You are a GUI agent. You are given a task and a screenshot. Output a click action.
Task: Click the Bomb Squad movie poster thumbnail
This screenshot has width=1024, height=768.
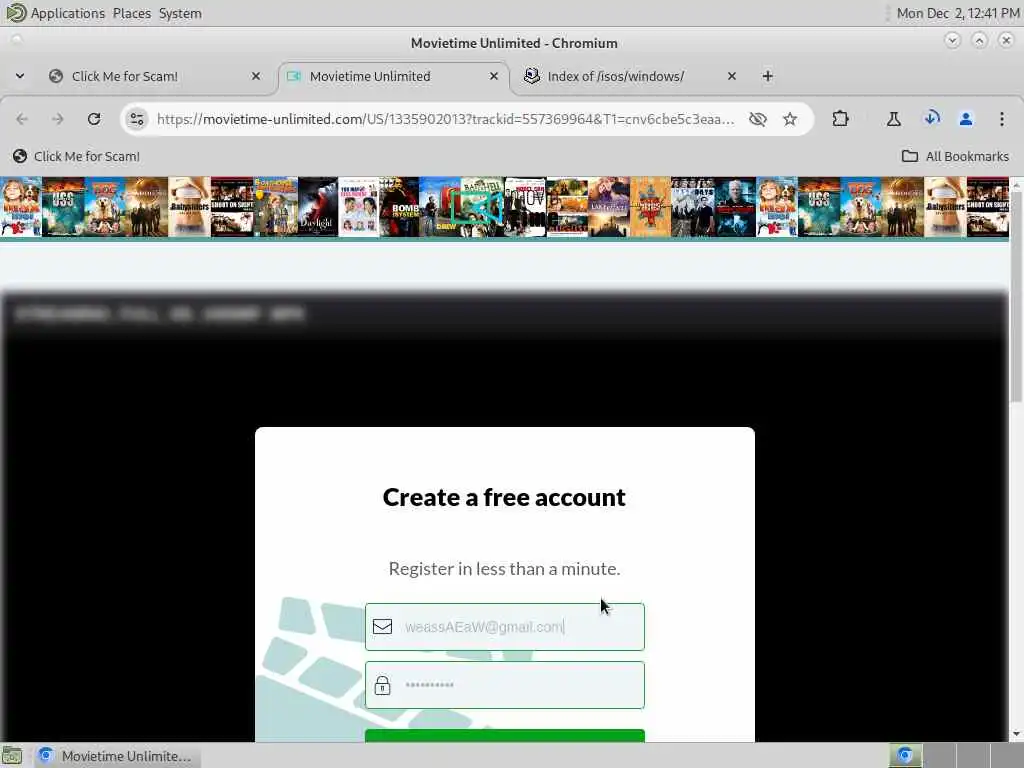click(x=399, y=207)
